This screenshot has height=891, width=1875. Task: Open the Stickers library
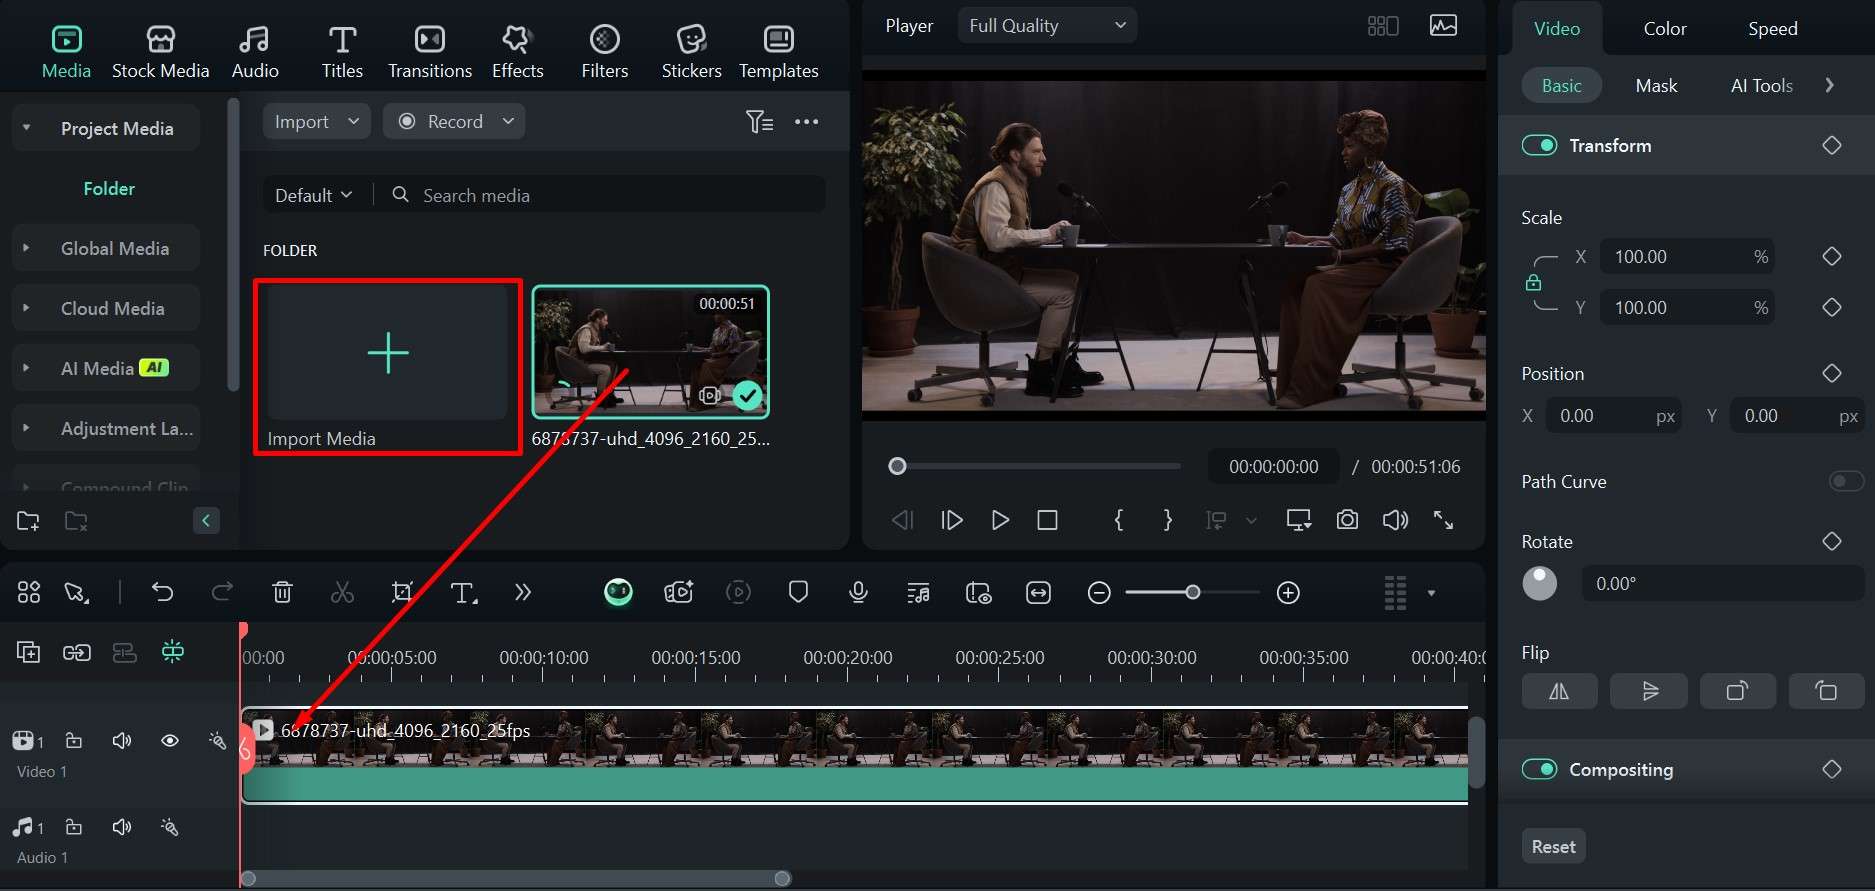coord(691,52)
